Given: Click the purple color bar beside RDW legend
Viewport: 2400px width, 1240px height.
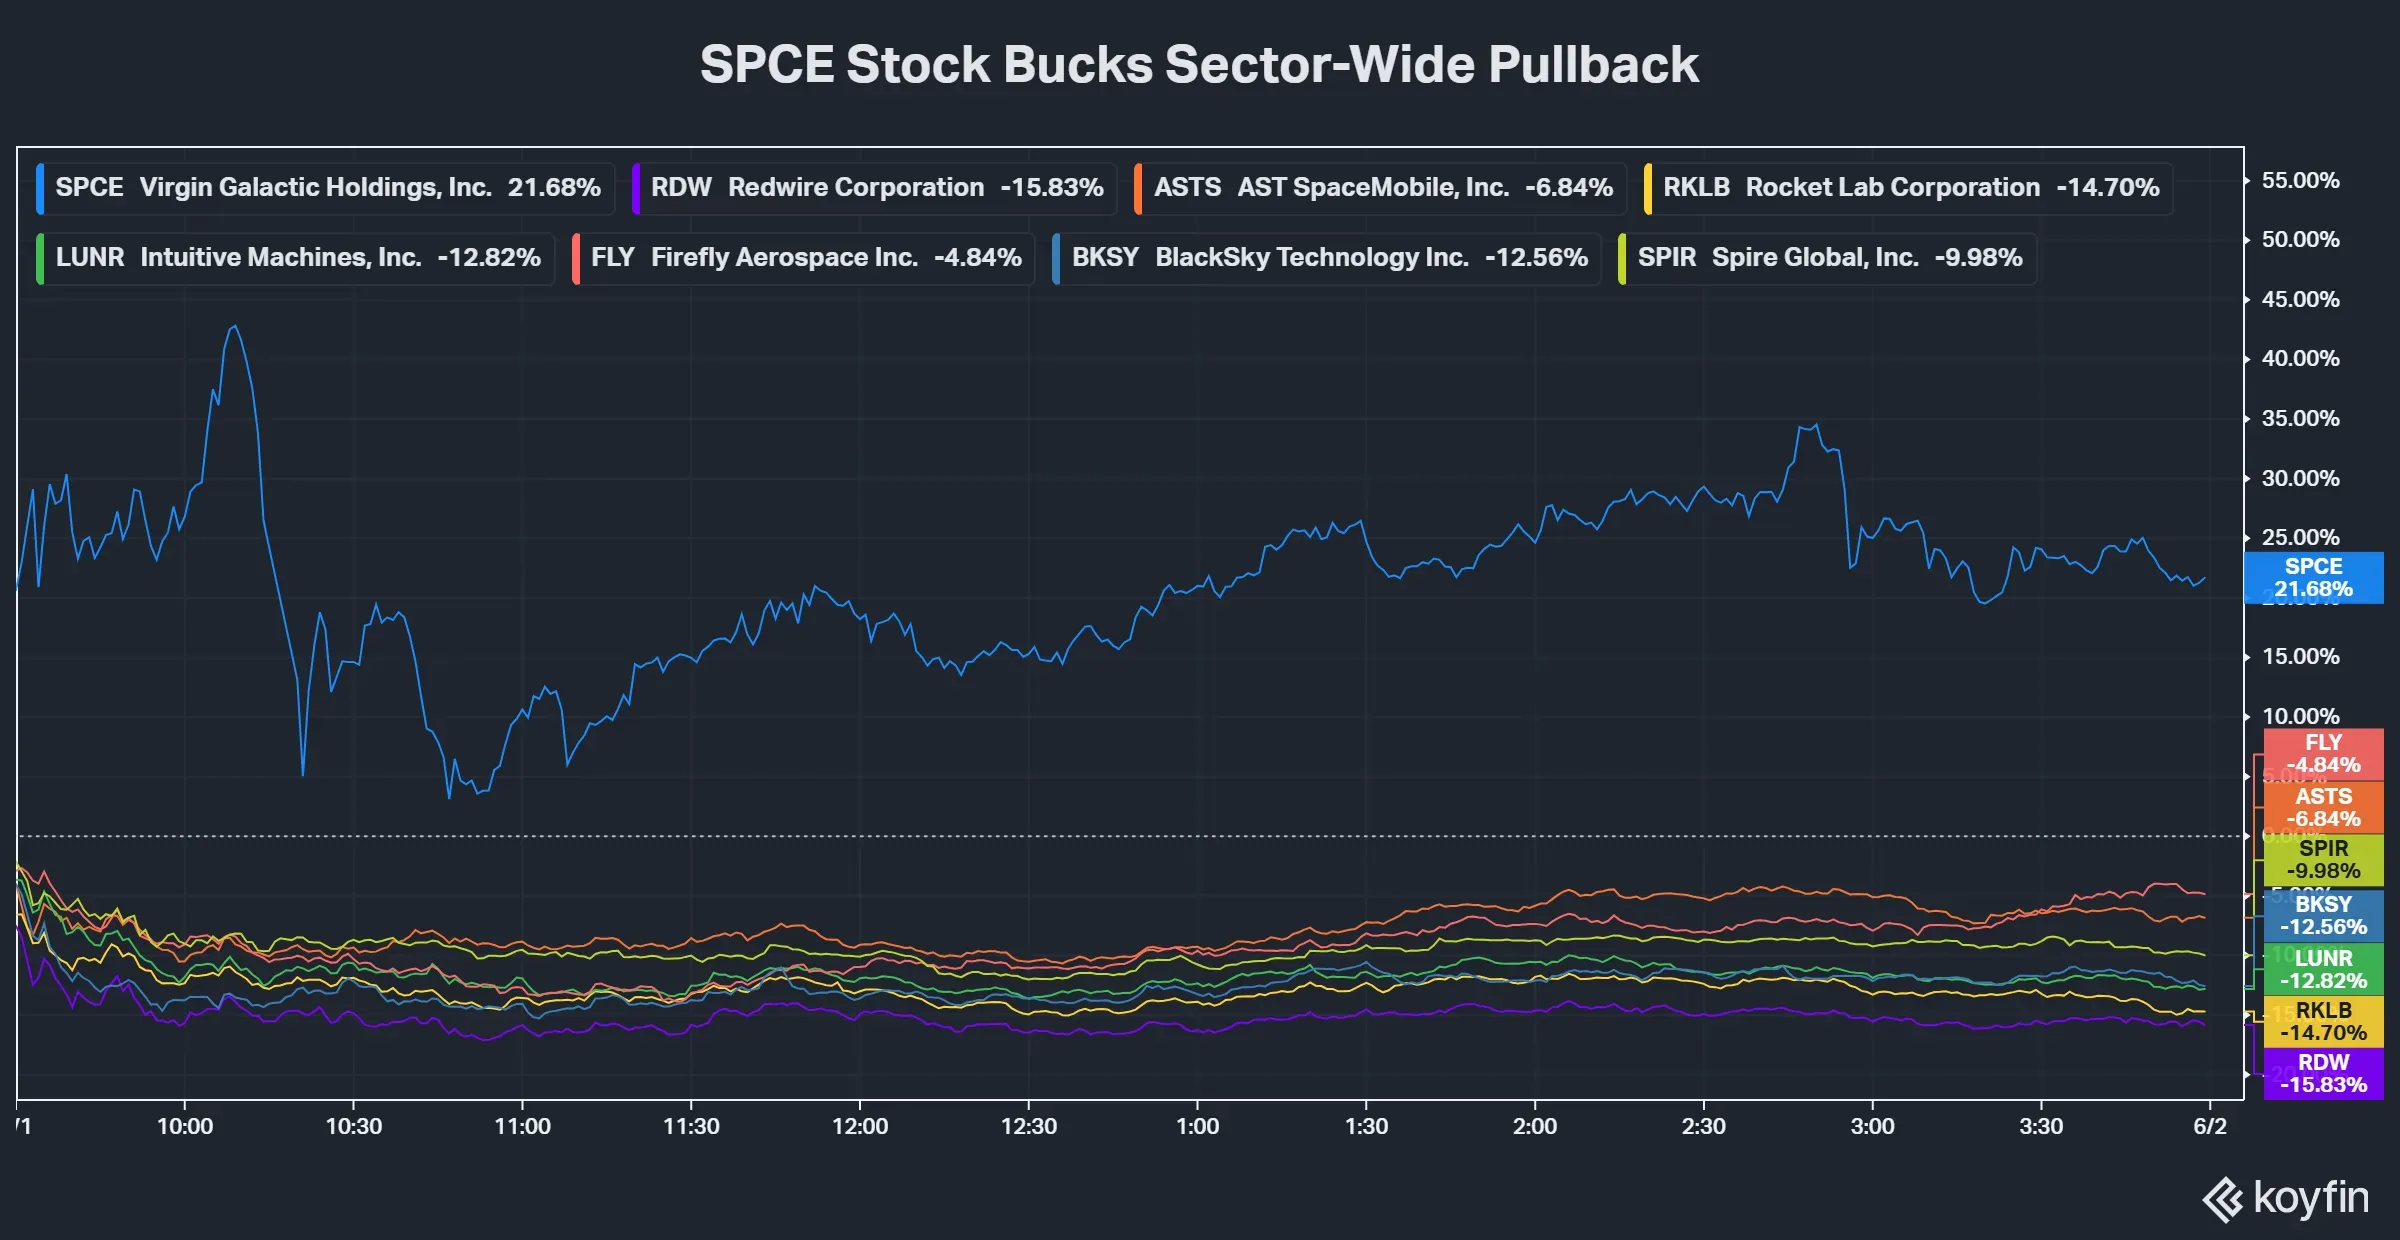Looking at the screenshot, I should tap(635, 188).
